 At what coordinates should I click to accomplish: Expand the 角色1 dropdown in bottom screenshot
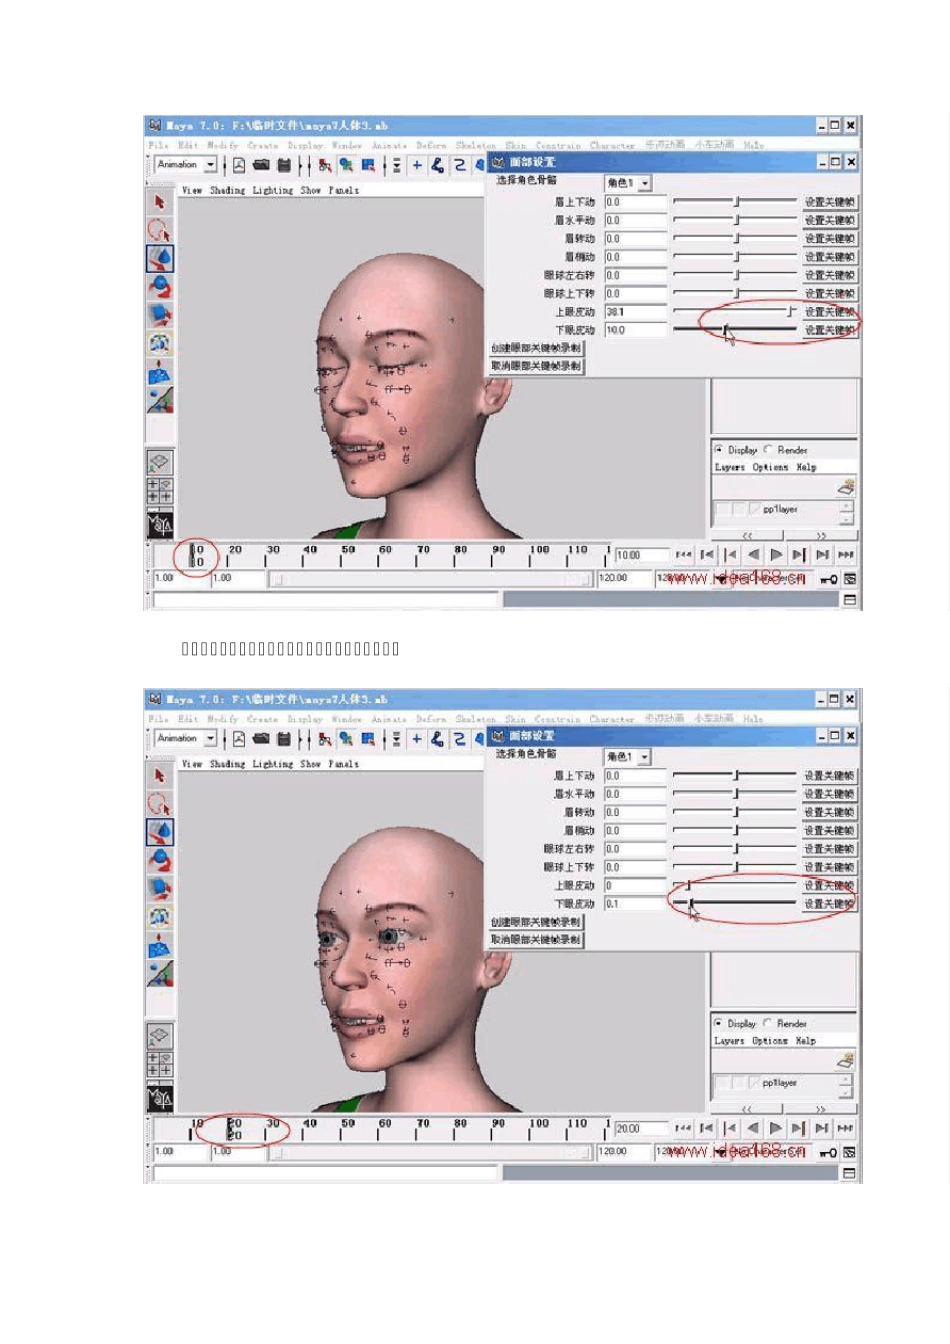645,757
